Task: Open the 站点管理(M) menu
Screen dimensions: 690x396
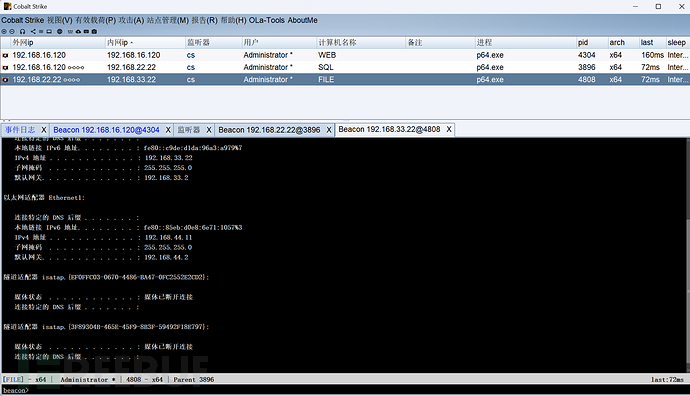Action: (x=168, y=20)
